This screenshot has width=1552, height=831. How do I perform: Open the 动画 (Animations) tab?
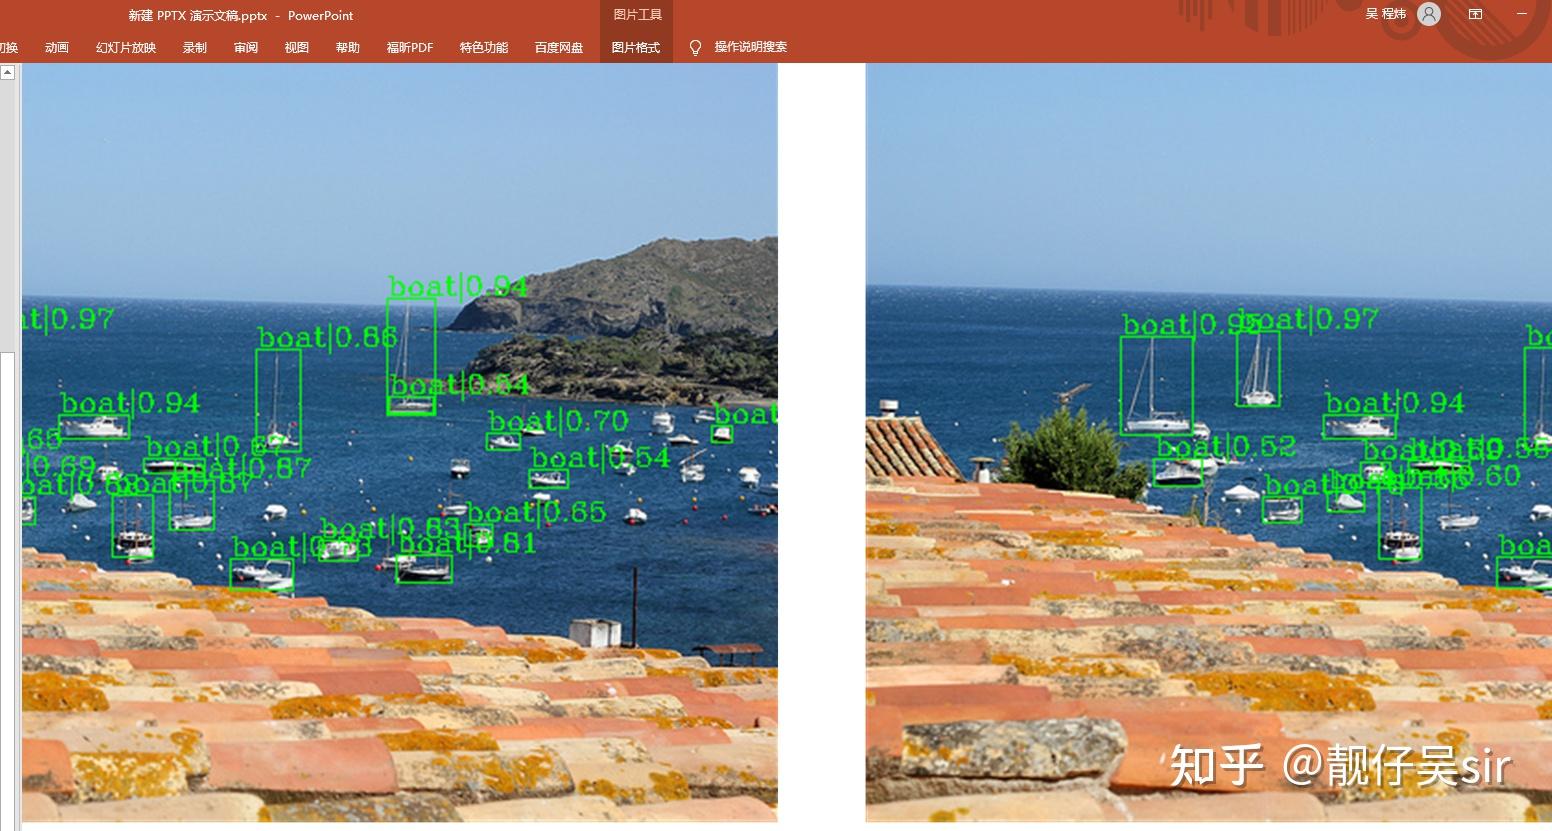pyautogui.click(x=57, y=48)
